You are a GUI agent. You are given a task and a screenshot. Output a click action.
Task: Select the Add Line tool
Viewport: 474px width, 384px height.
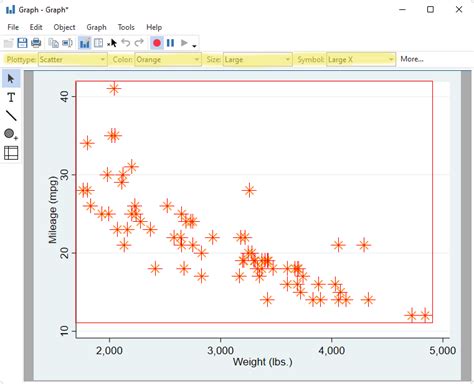(x=11, y=116)
